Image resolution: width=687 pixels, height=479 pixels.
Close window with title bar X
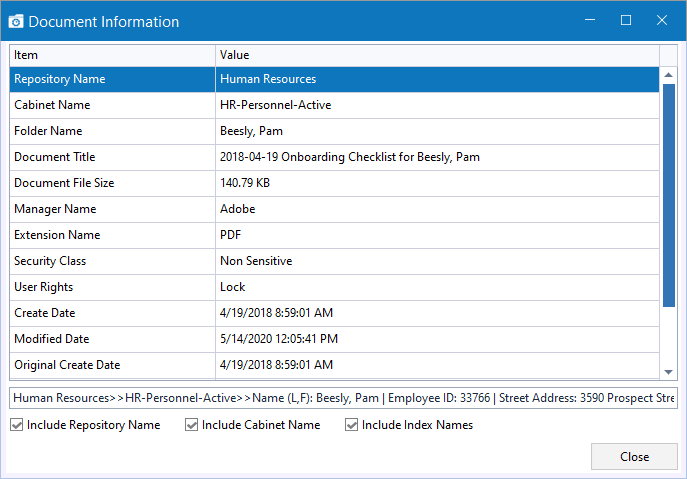662,20
